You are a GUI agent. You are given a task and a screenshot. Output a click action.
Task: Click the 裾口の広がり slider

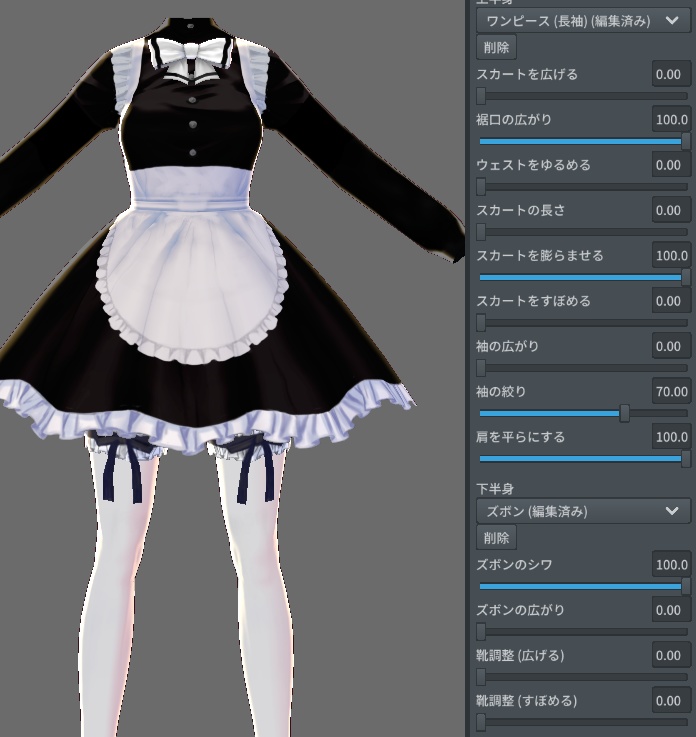[x=583, y=141]
